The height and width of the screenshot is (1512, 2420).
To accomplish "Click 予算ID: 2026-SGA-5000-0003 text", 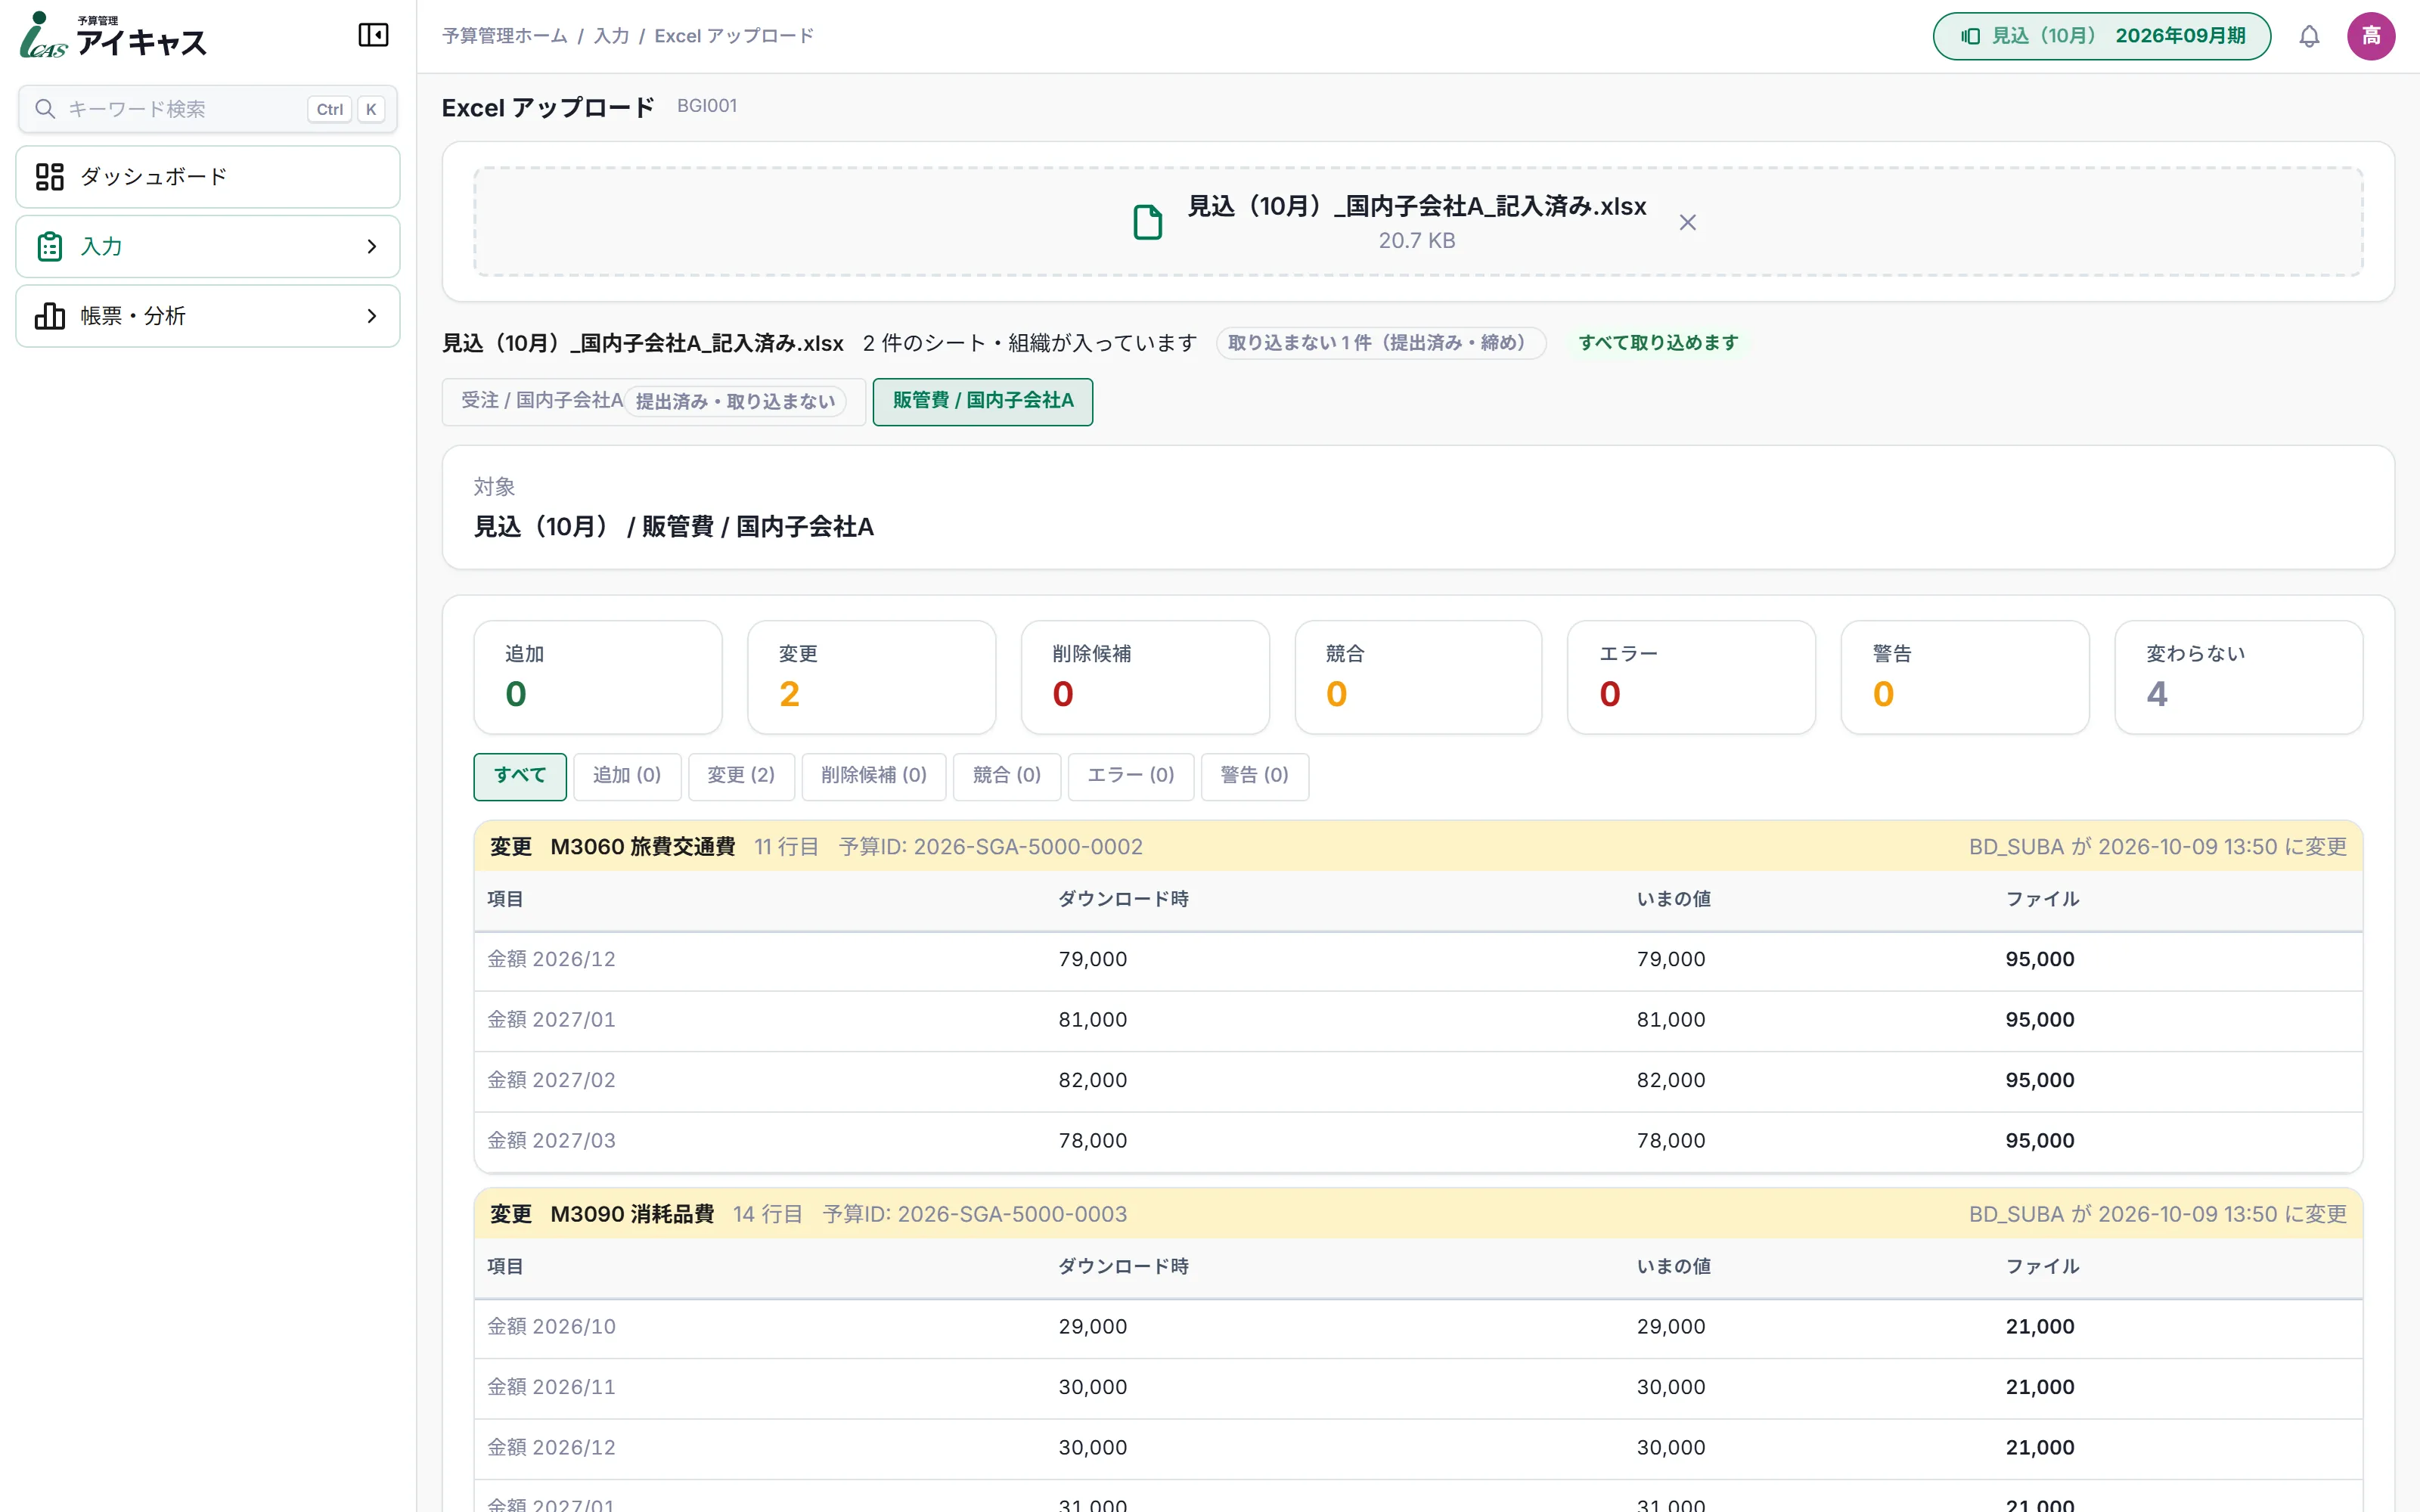I will coord(974,1215).
